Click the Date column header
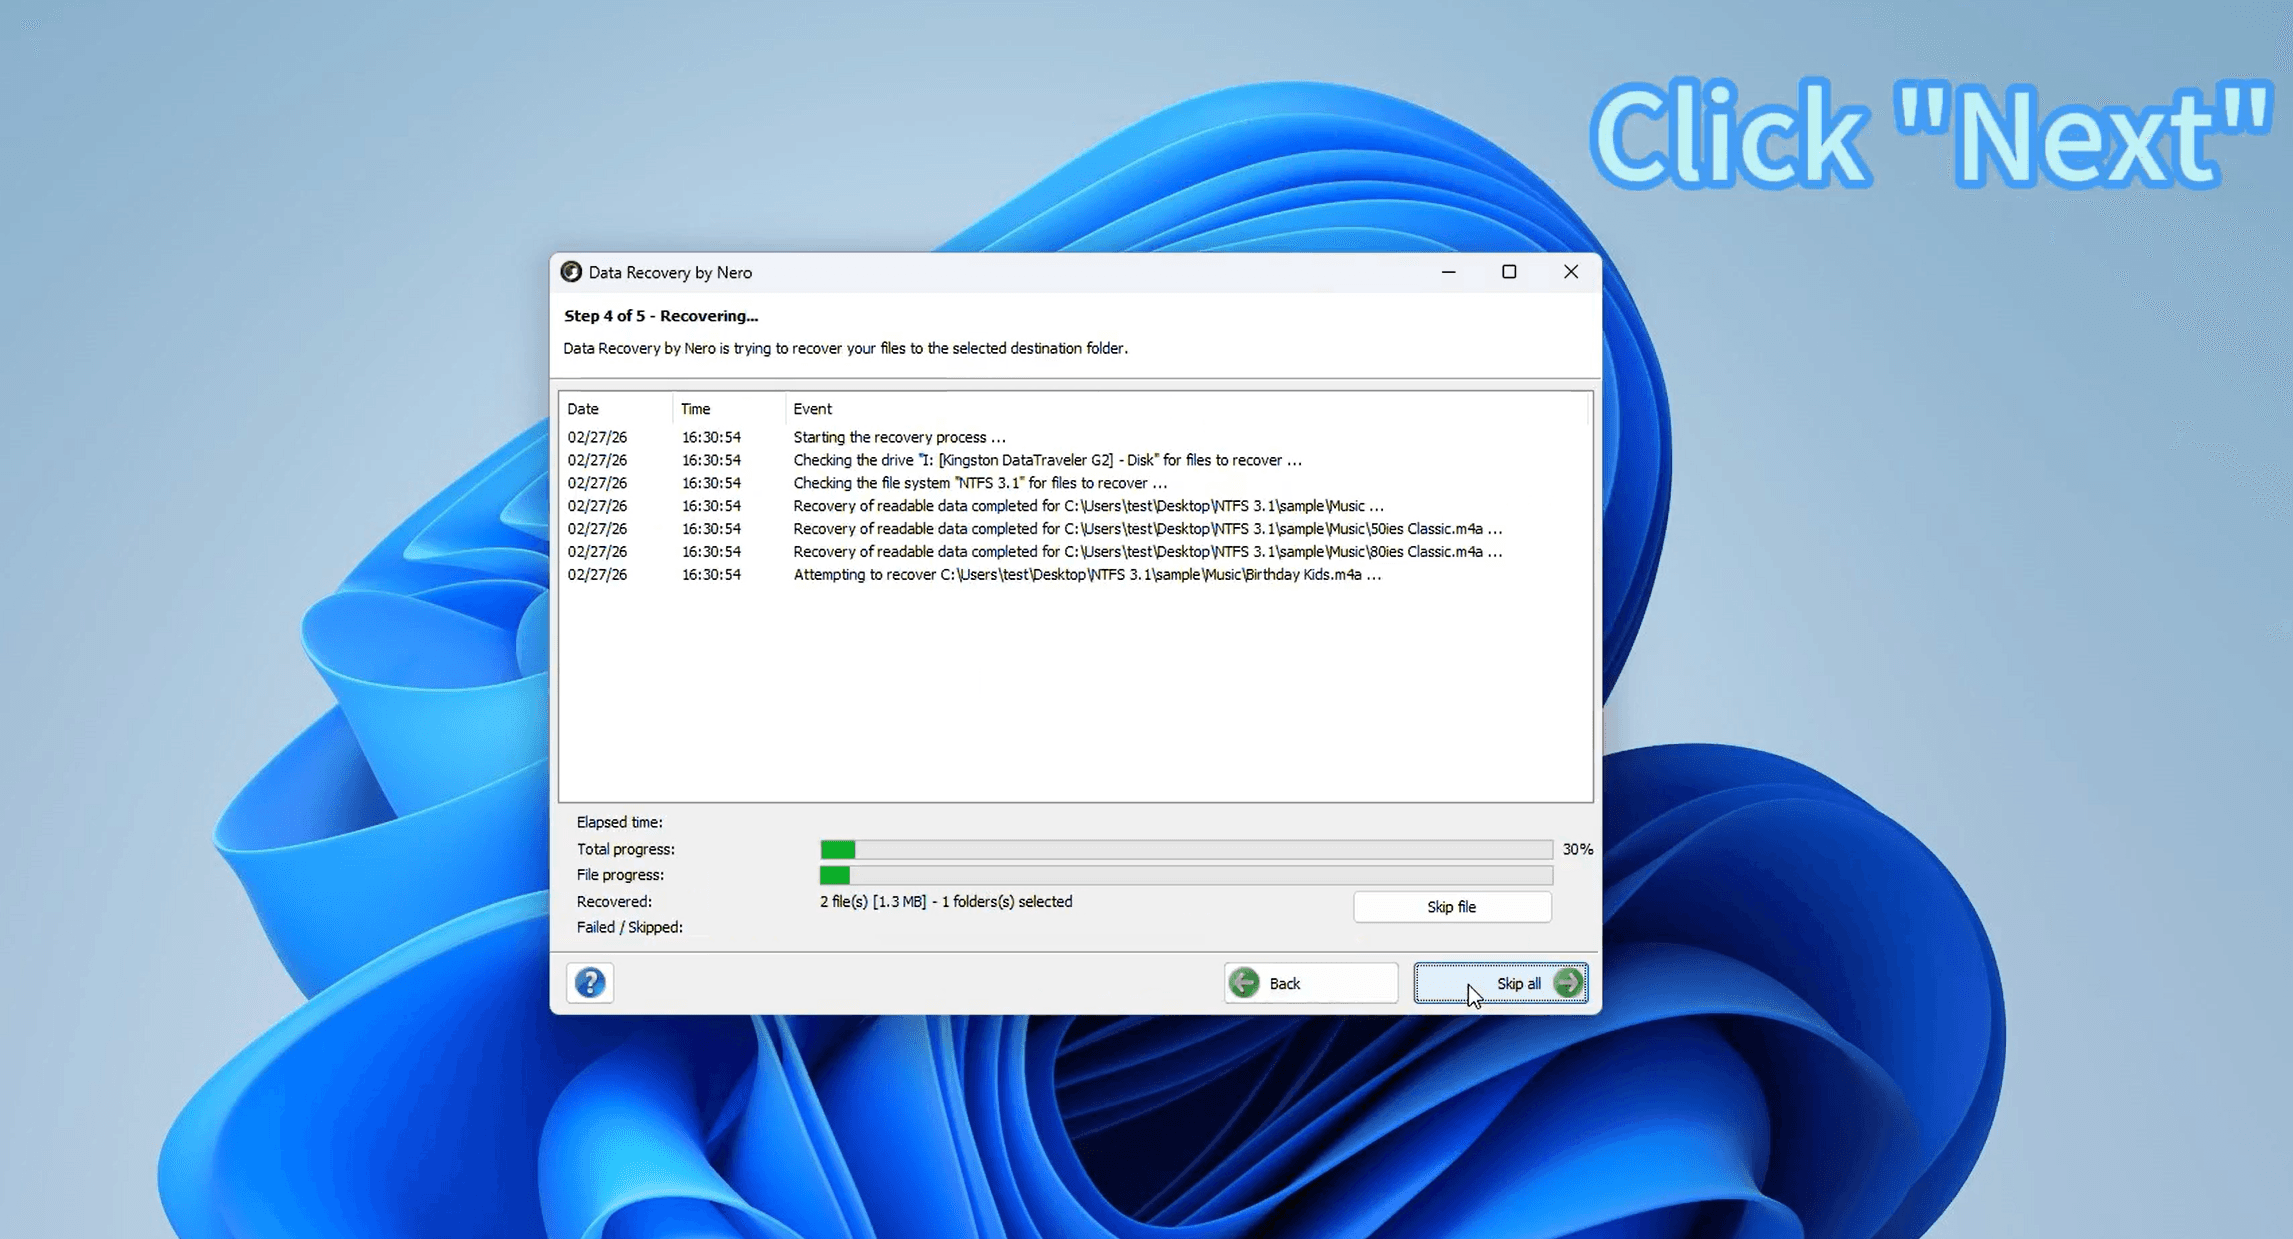2293x1239 pixels. [583, 409]
